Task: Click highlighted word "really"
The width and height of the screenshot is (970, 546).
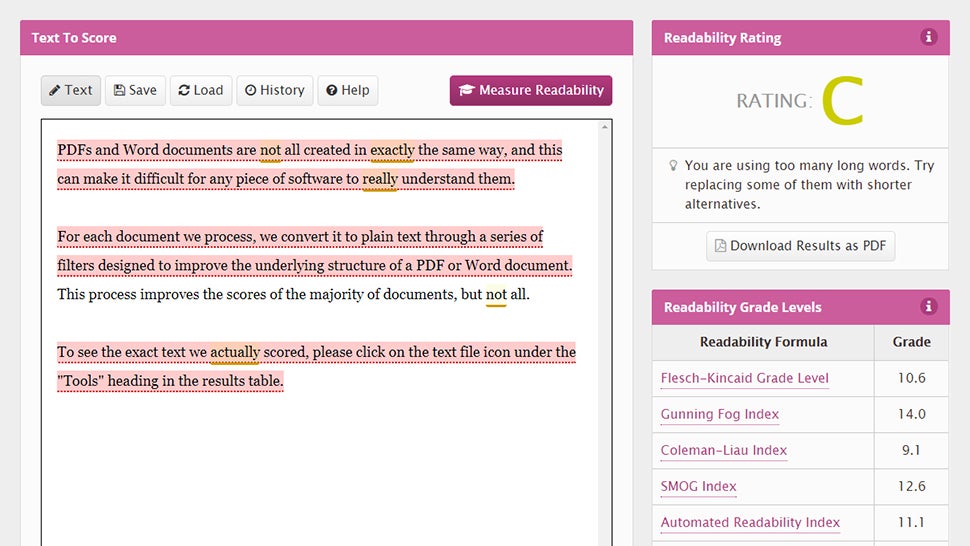Action: pyautogui.click(x=380, y=179)
